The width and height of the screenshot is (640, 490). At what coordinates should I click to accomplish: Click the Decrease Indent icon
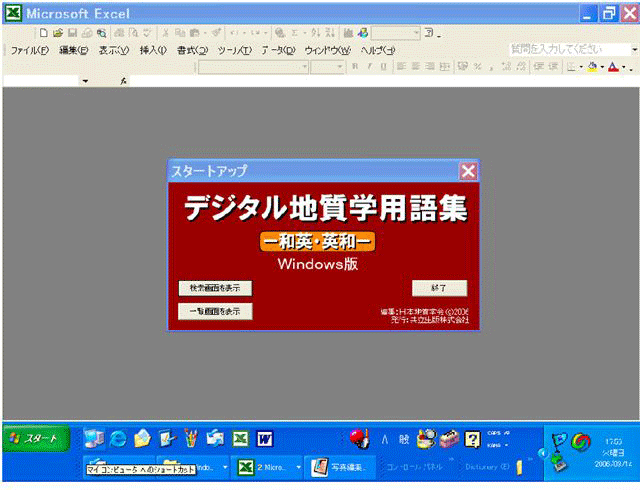(539, 67)
